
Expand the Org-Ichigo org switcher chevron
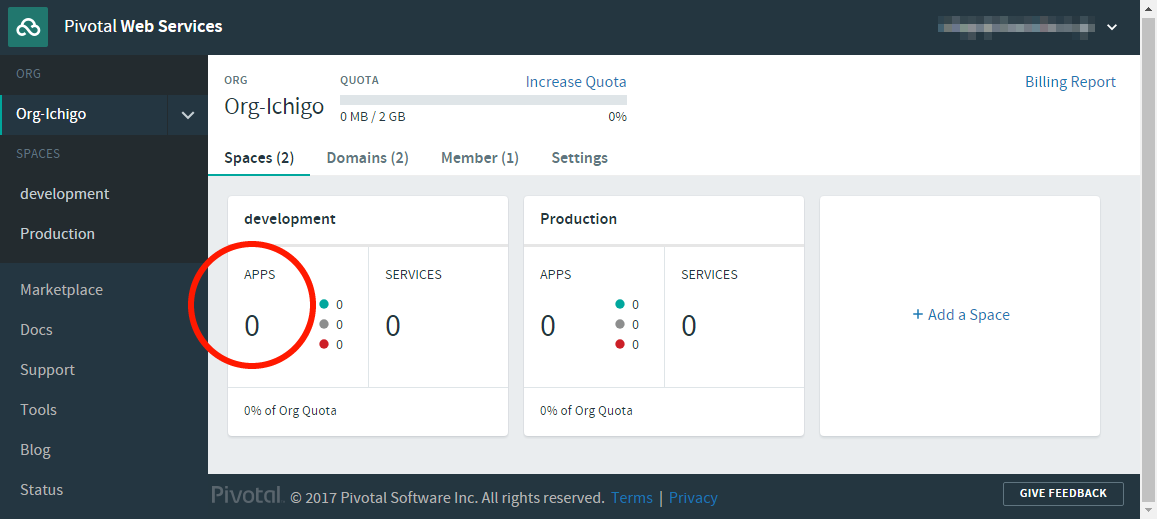188,115
